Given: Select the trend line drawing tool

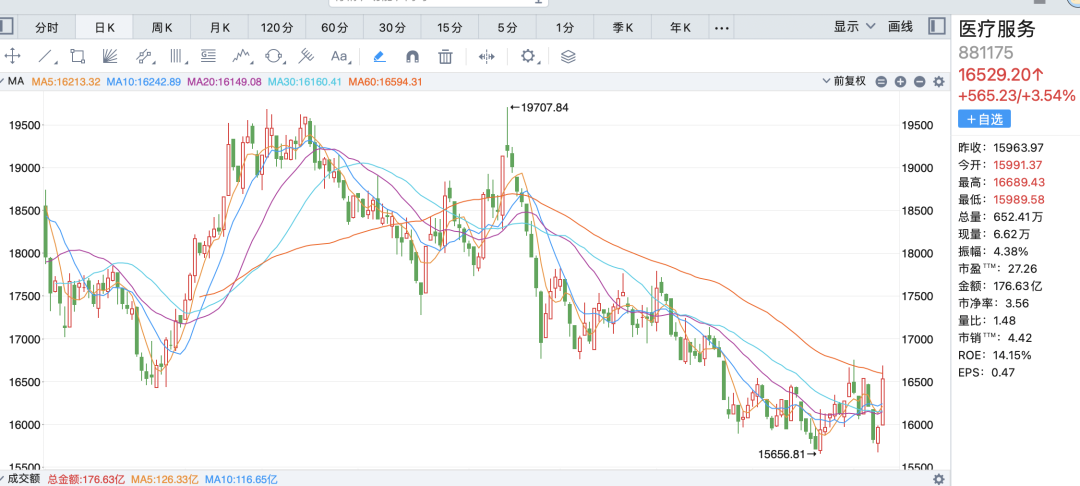Looking at the screenshot, I should point(45,56).
